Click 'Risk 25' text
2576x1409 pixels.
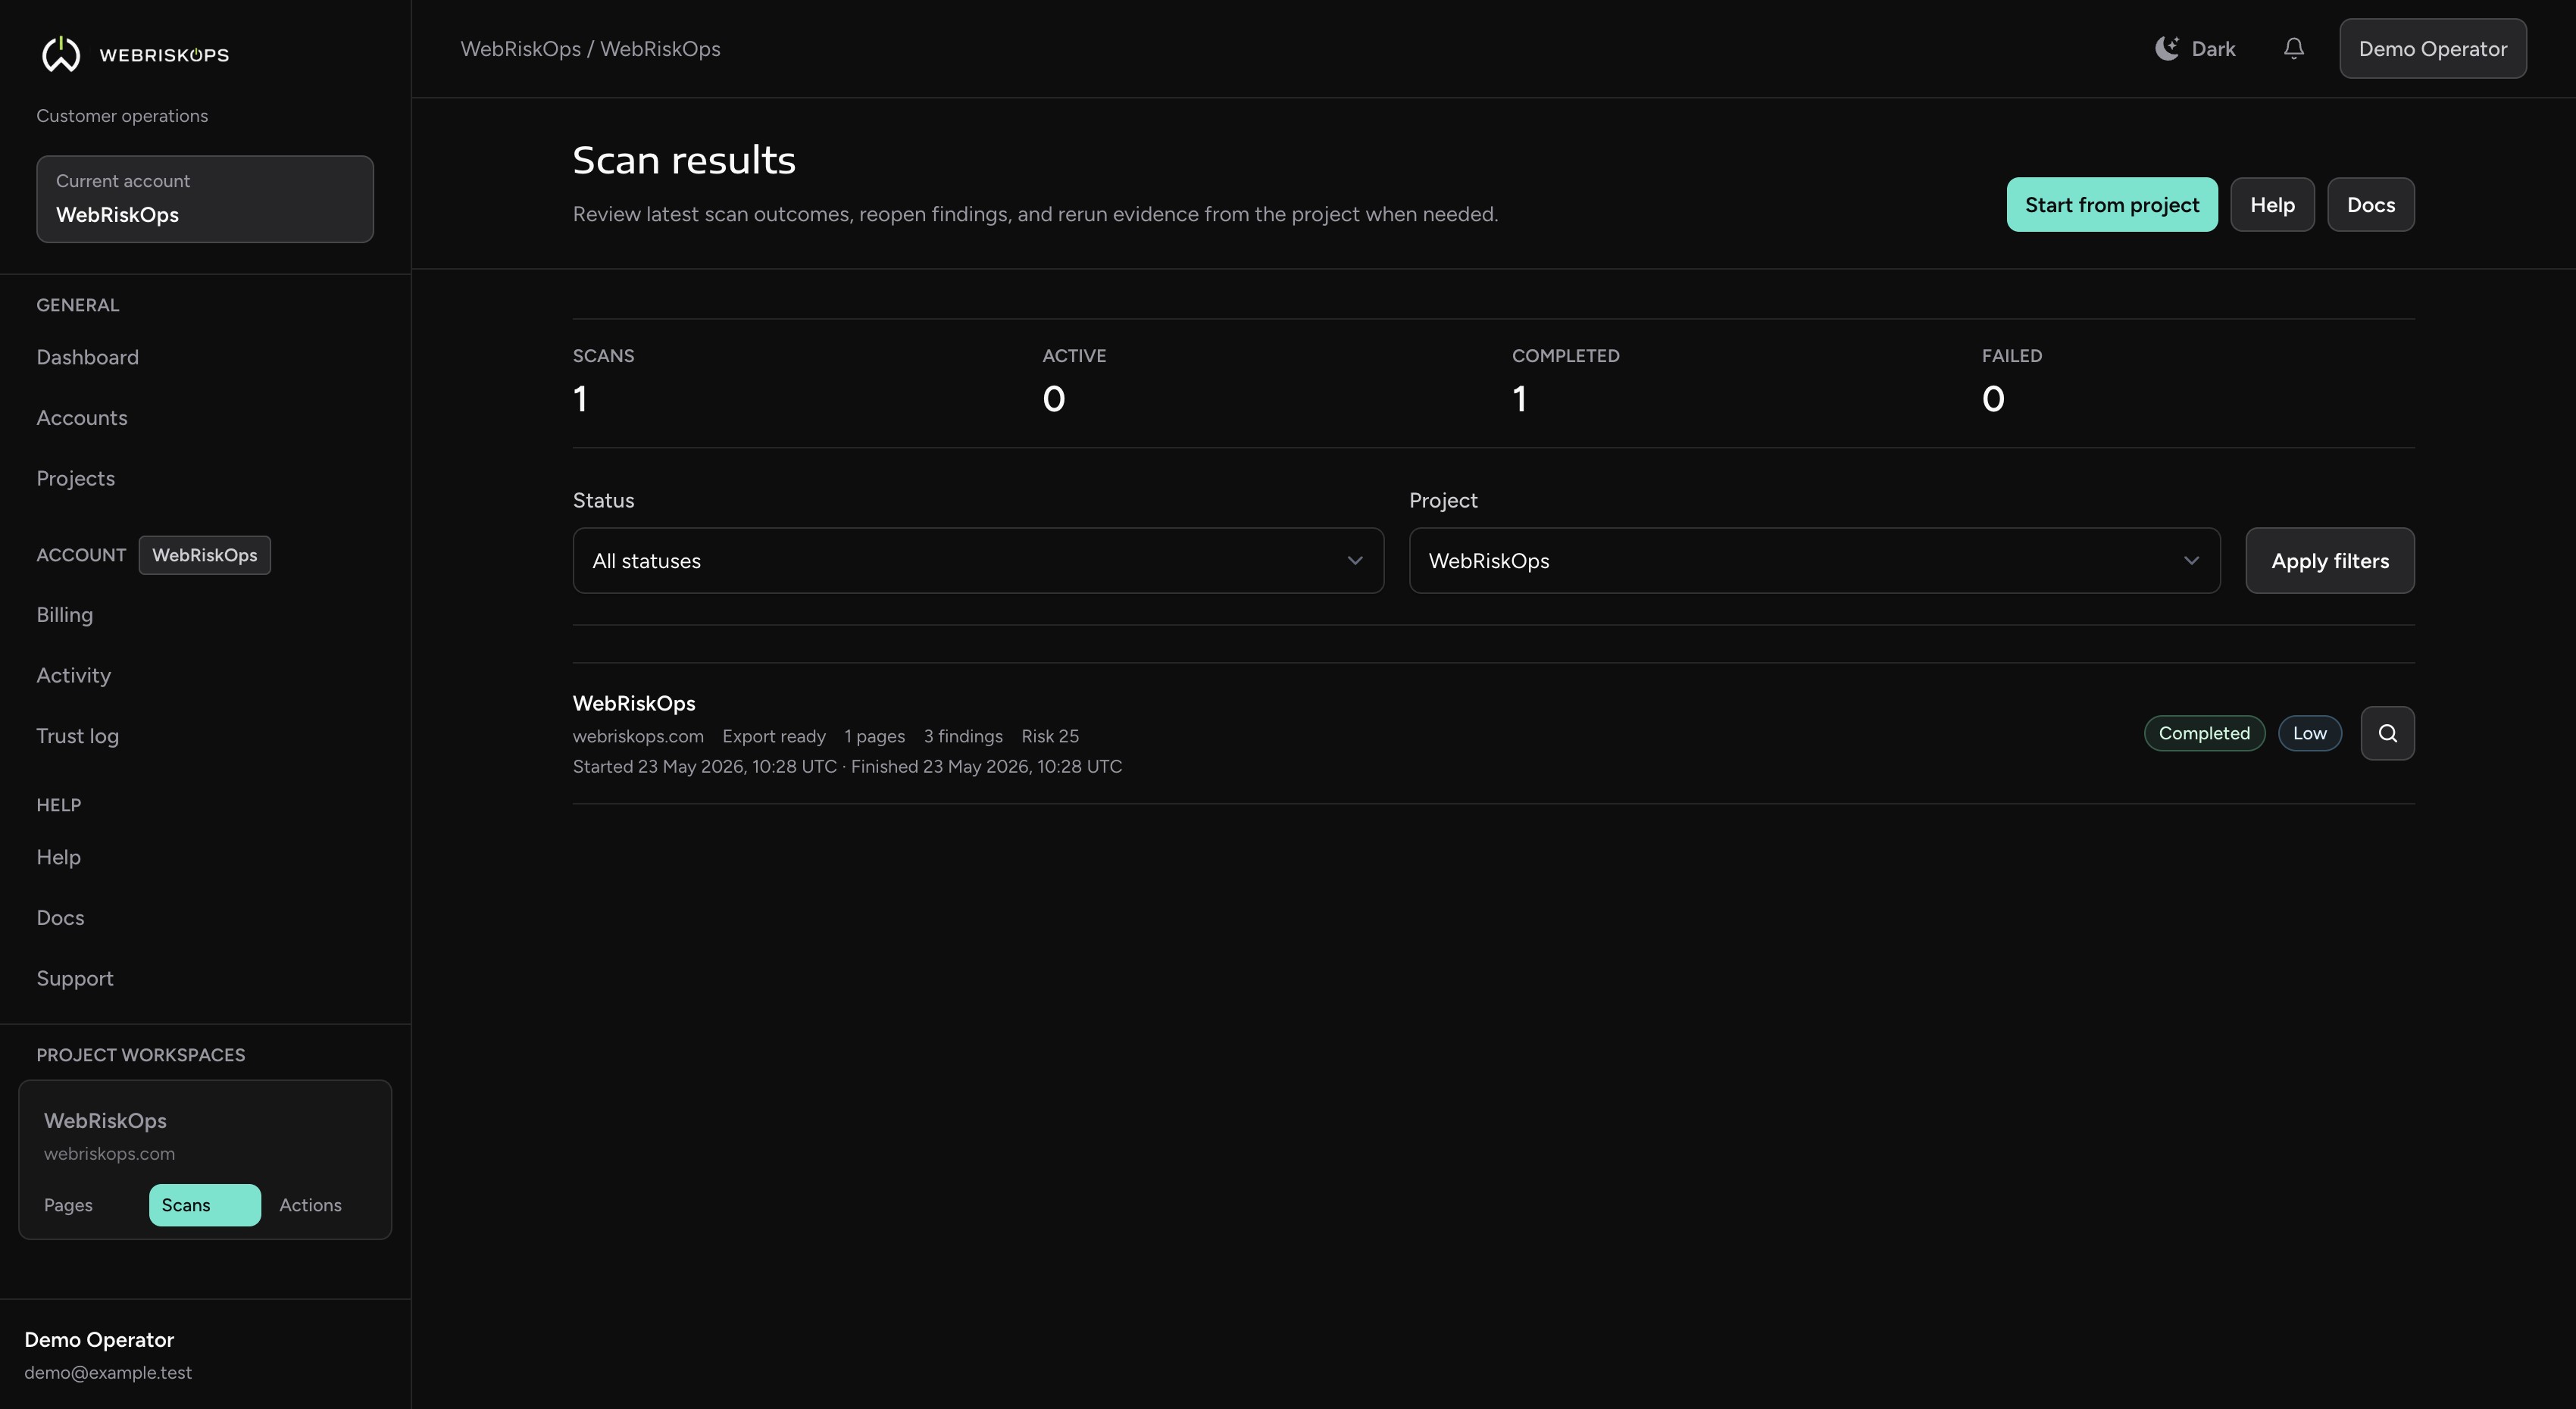1050,736
